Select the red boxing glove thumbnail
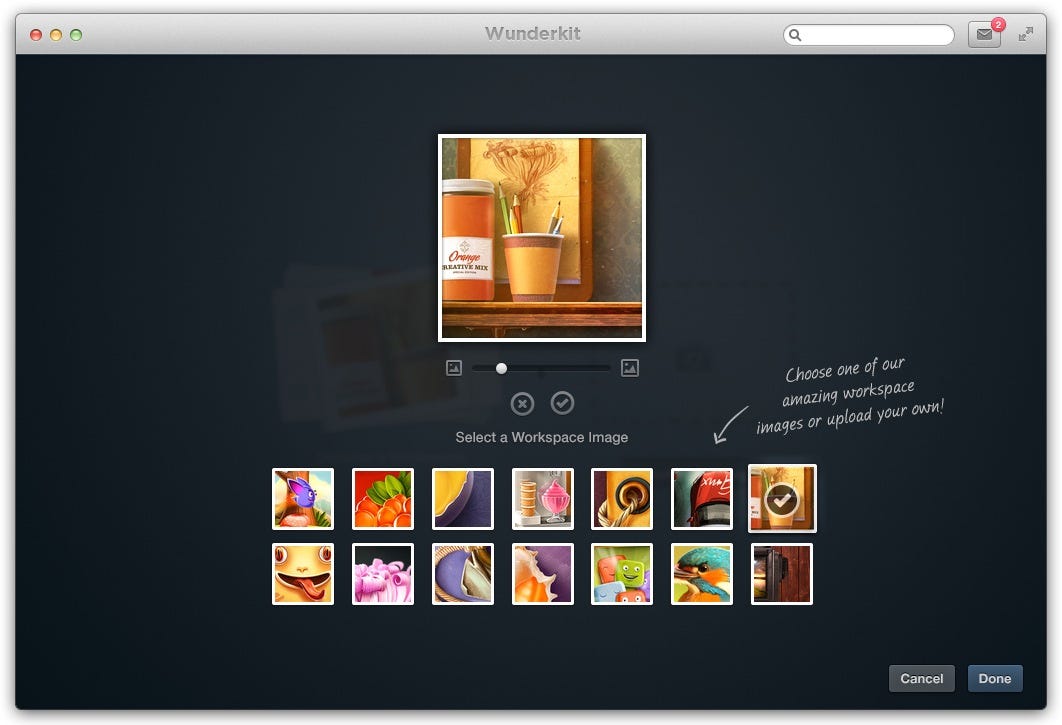 coord(702,499)
